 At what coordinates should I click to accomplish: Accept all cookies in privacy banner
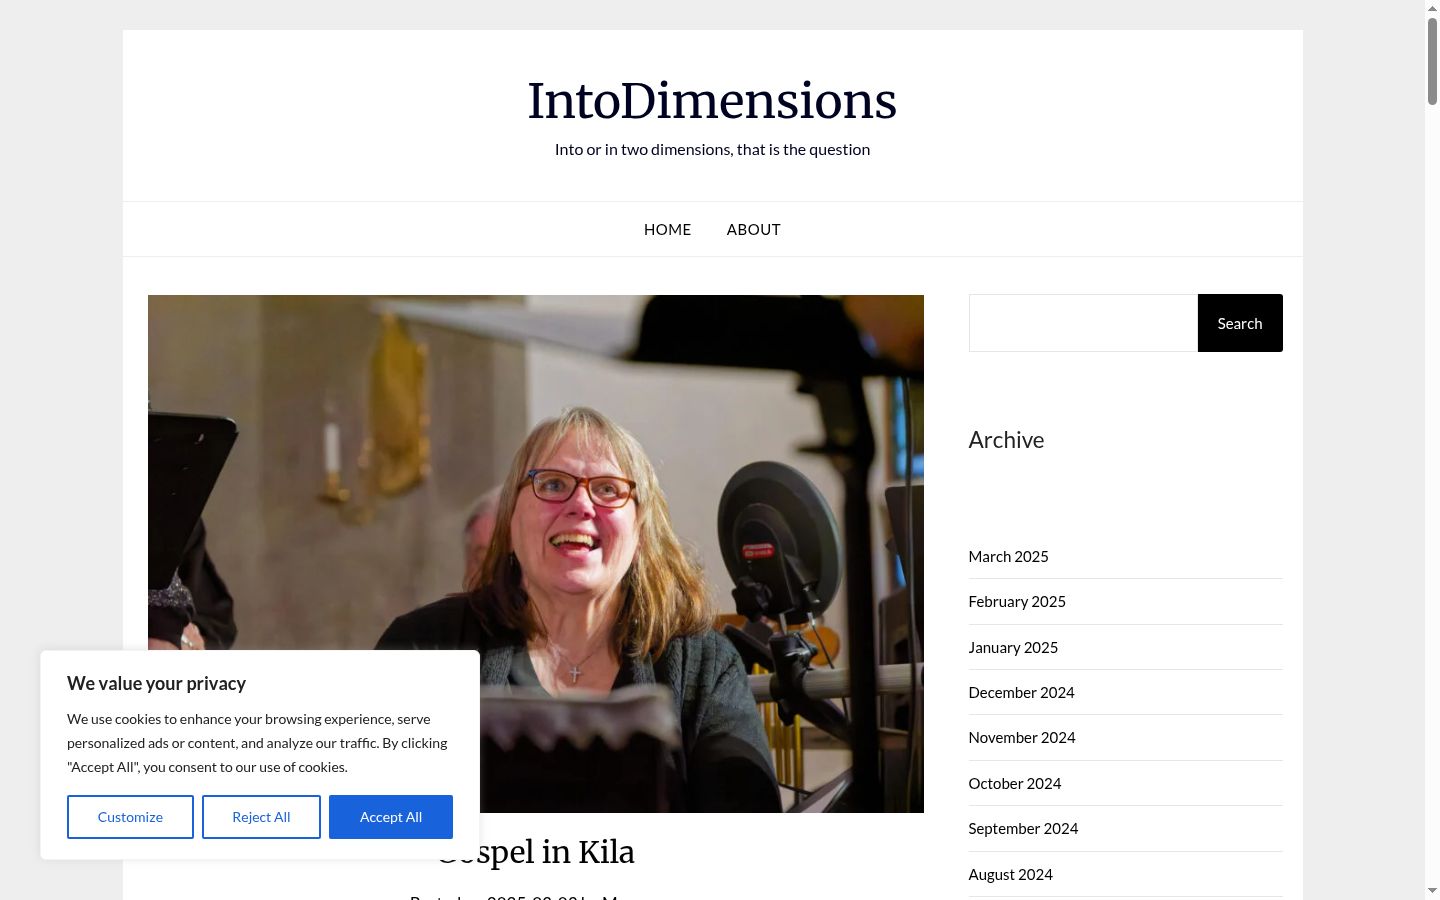coord(391,817)
